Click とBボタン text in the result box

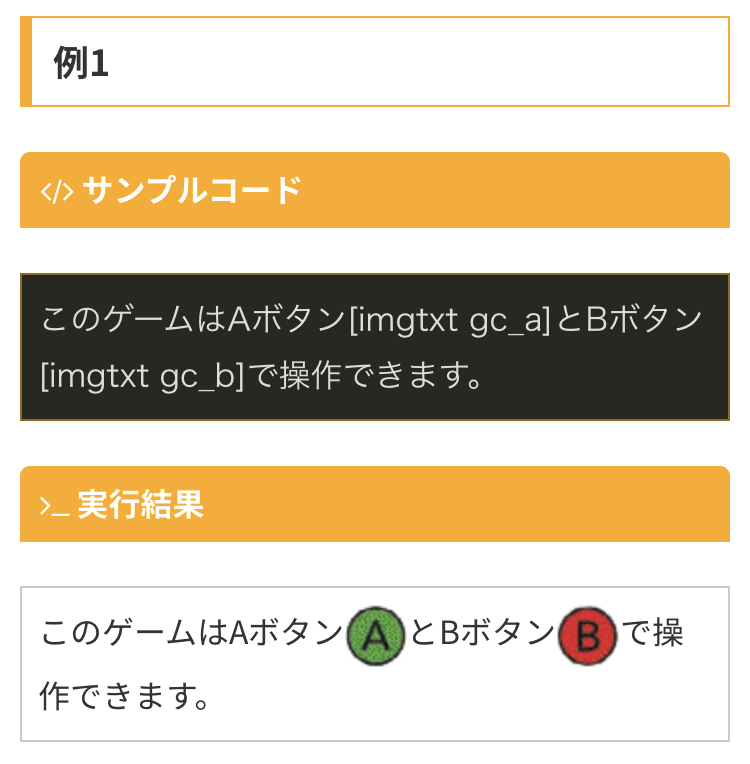481,632
